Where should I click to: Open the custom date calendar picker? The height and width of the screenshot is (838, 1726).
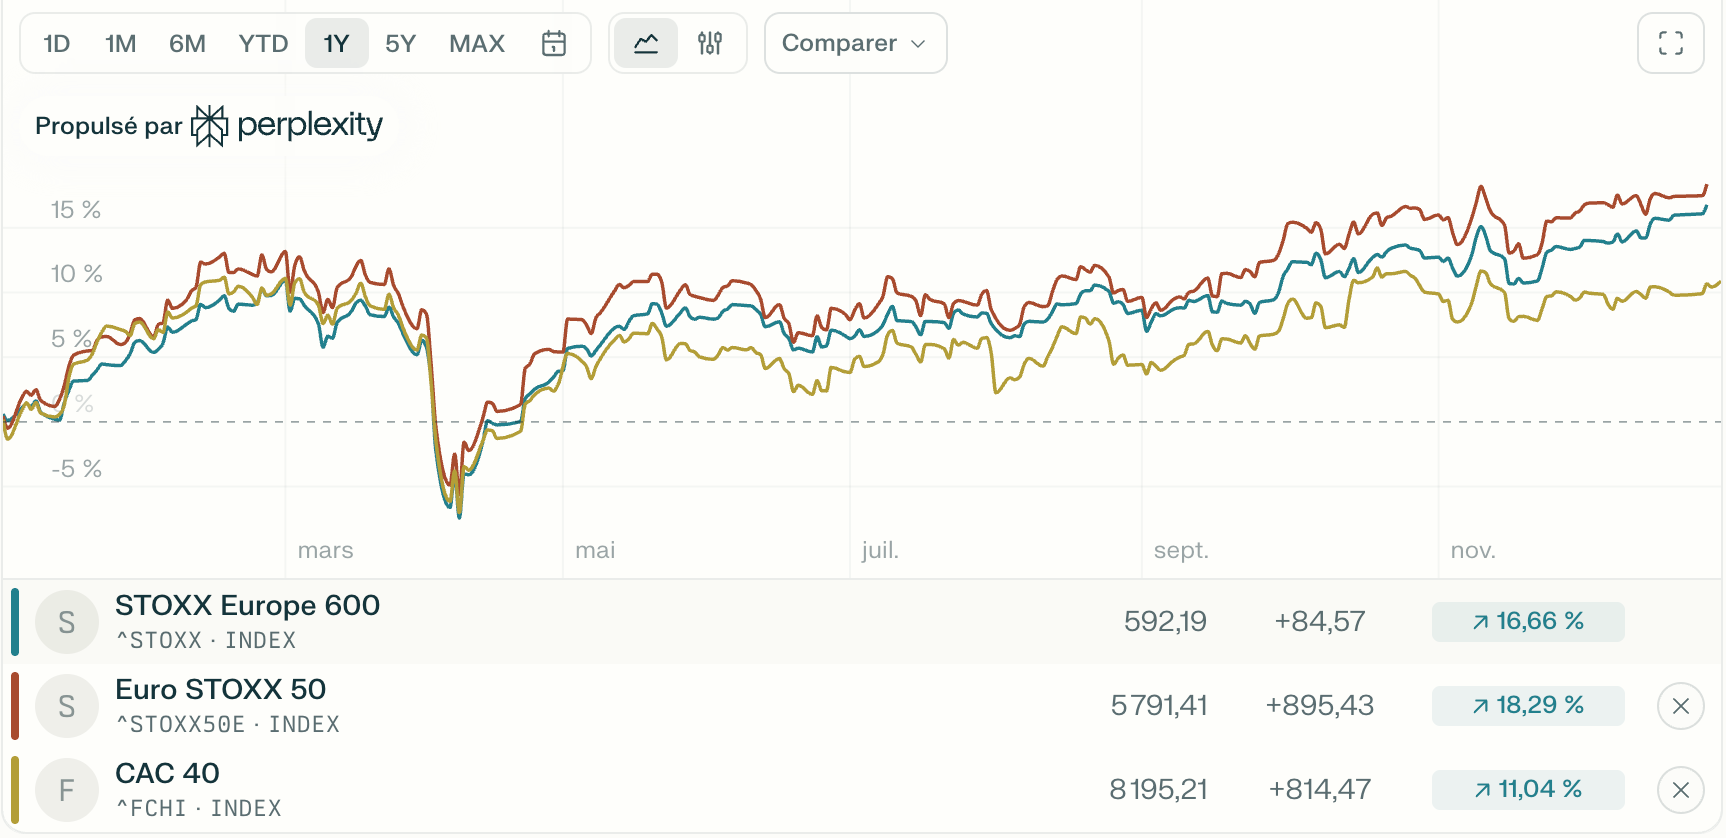pyautogui.click(x=554, y=43)
